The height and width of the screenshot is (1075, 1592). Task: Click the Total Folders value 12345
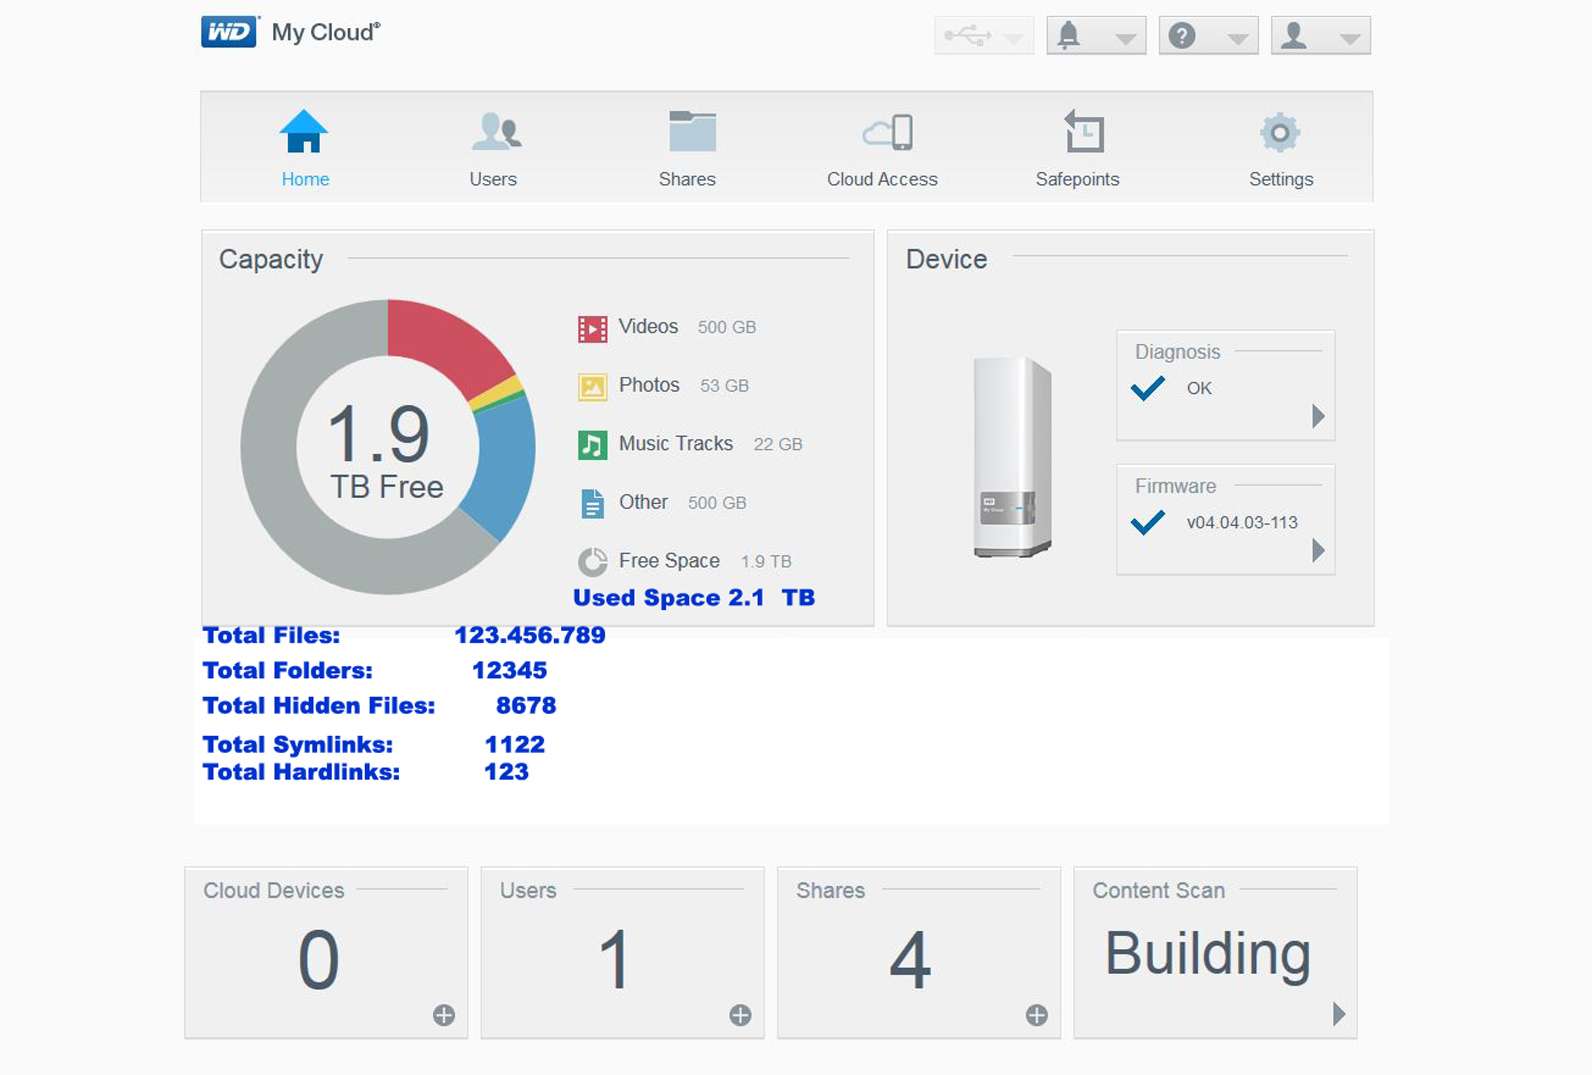tap(510, 670)
